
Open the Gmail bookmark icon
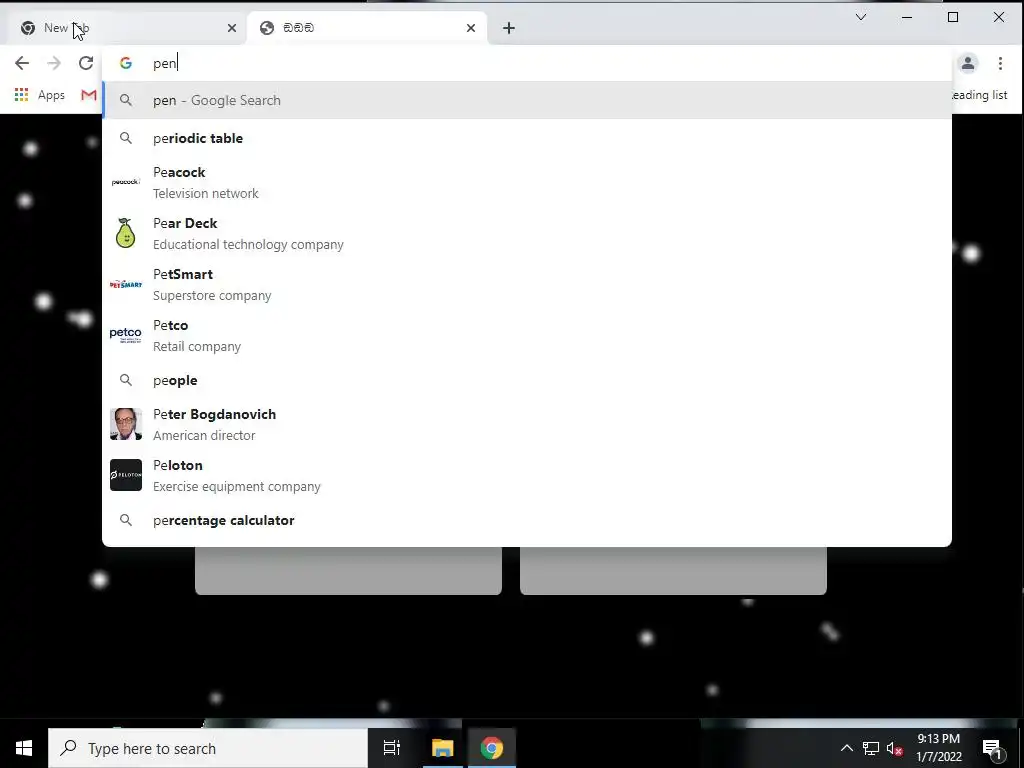[x=89, y=95]
